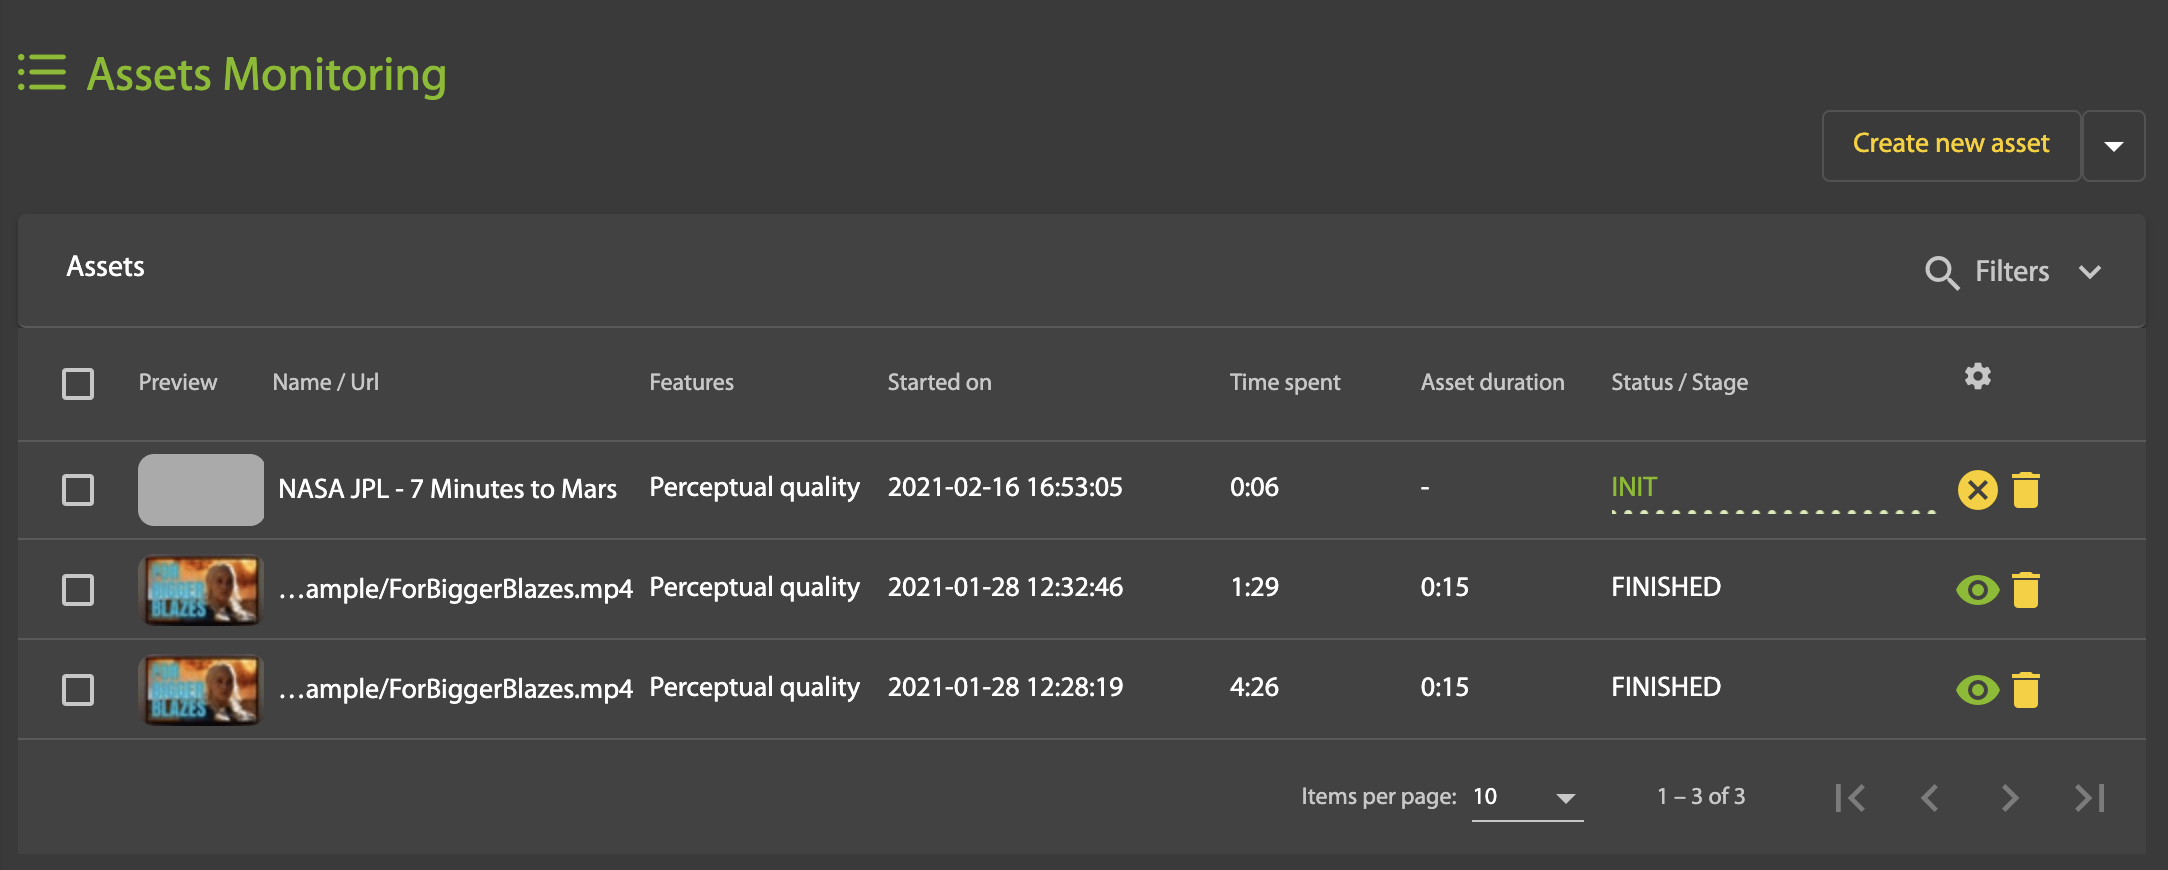Open the Create new asset dropdown arrow
Viewport: 2168px width, 870px height.
[x=2113, y=146]
